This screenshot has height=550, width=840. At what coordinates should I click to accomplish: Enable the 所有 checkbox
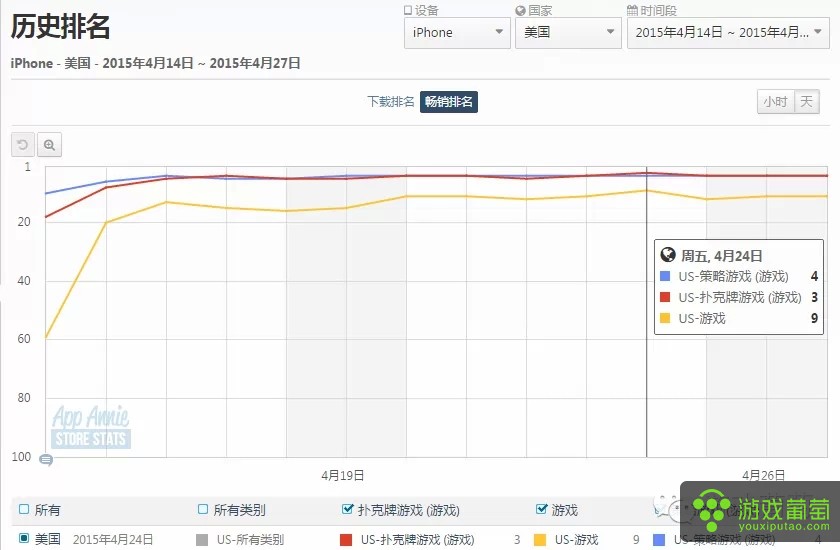pyautogui.click(x=24, y=509)
